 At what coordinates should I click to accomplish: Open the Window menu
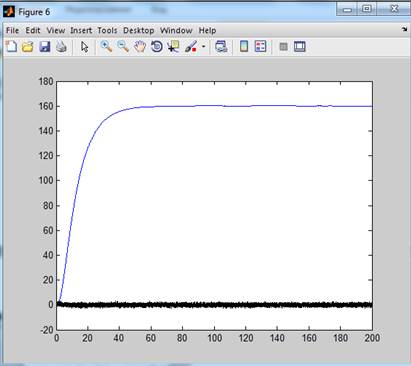pos(176,30)
